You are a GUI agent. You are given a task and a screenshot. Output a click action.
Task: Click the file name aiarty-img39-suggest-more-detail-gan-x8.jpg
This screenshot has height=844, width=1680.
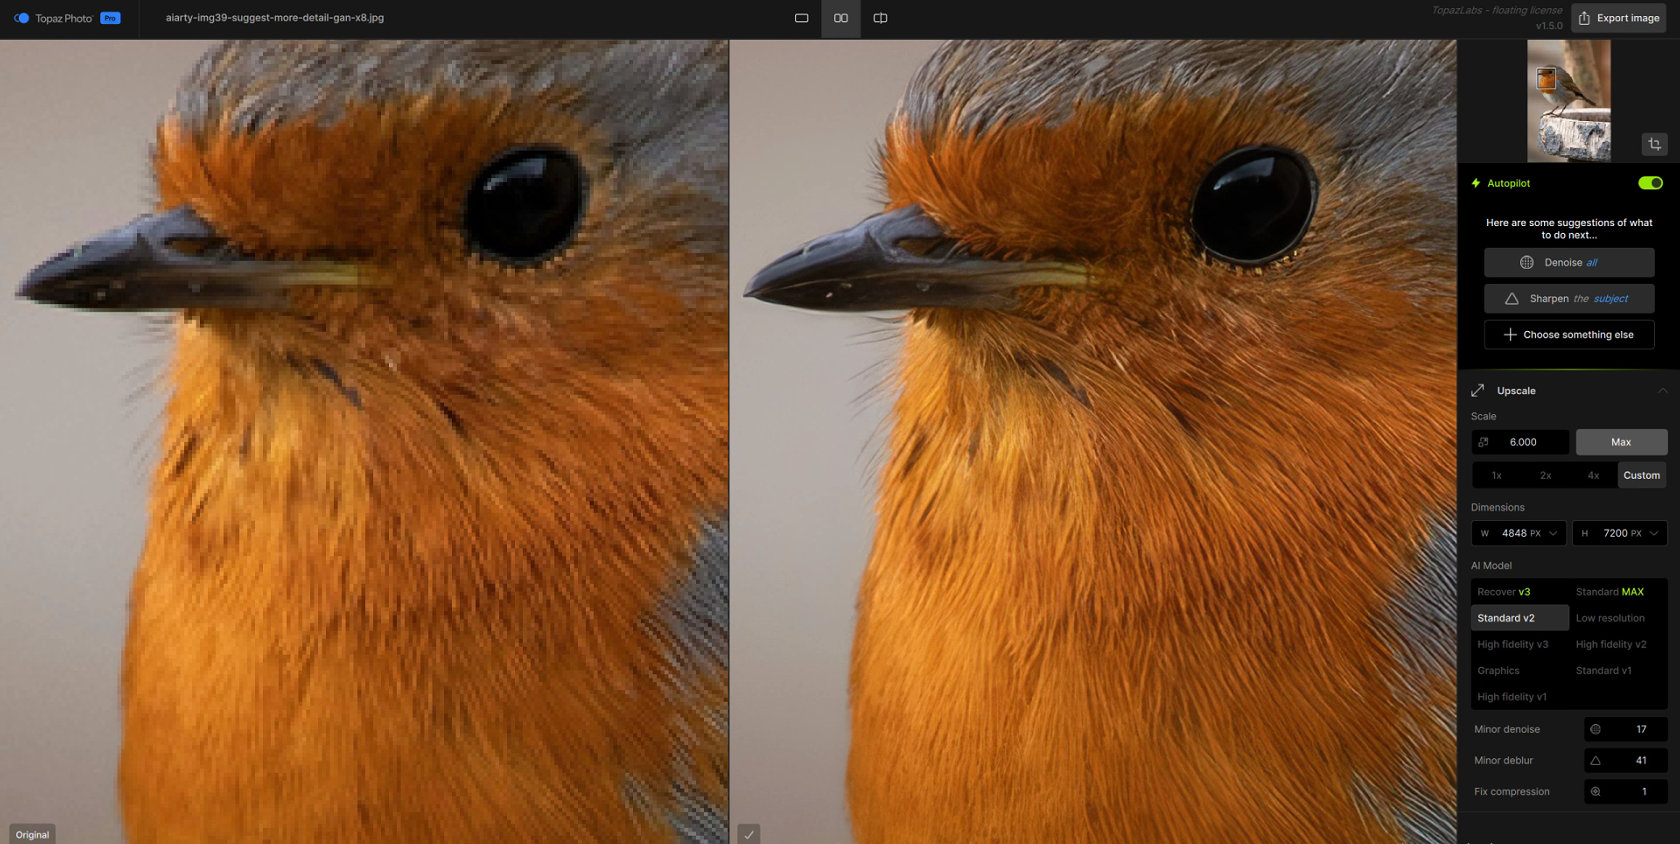pos(275,18)
